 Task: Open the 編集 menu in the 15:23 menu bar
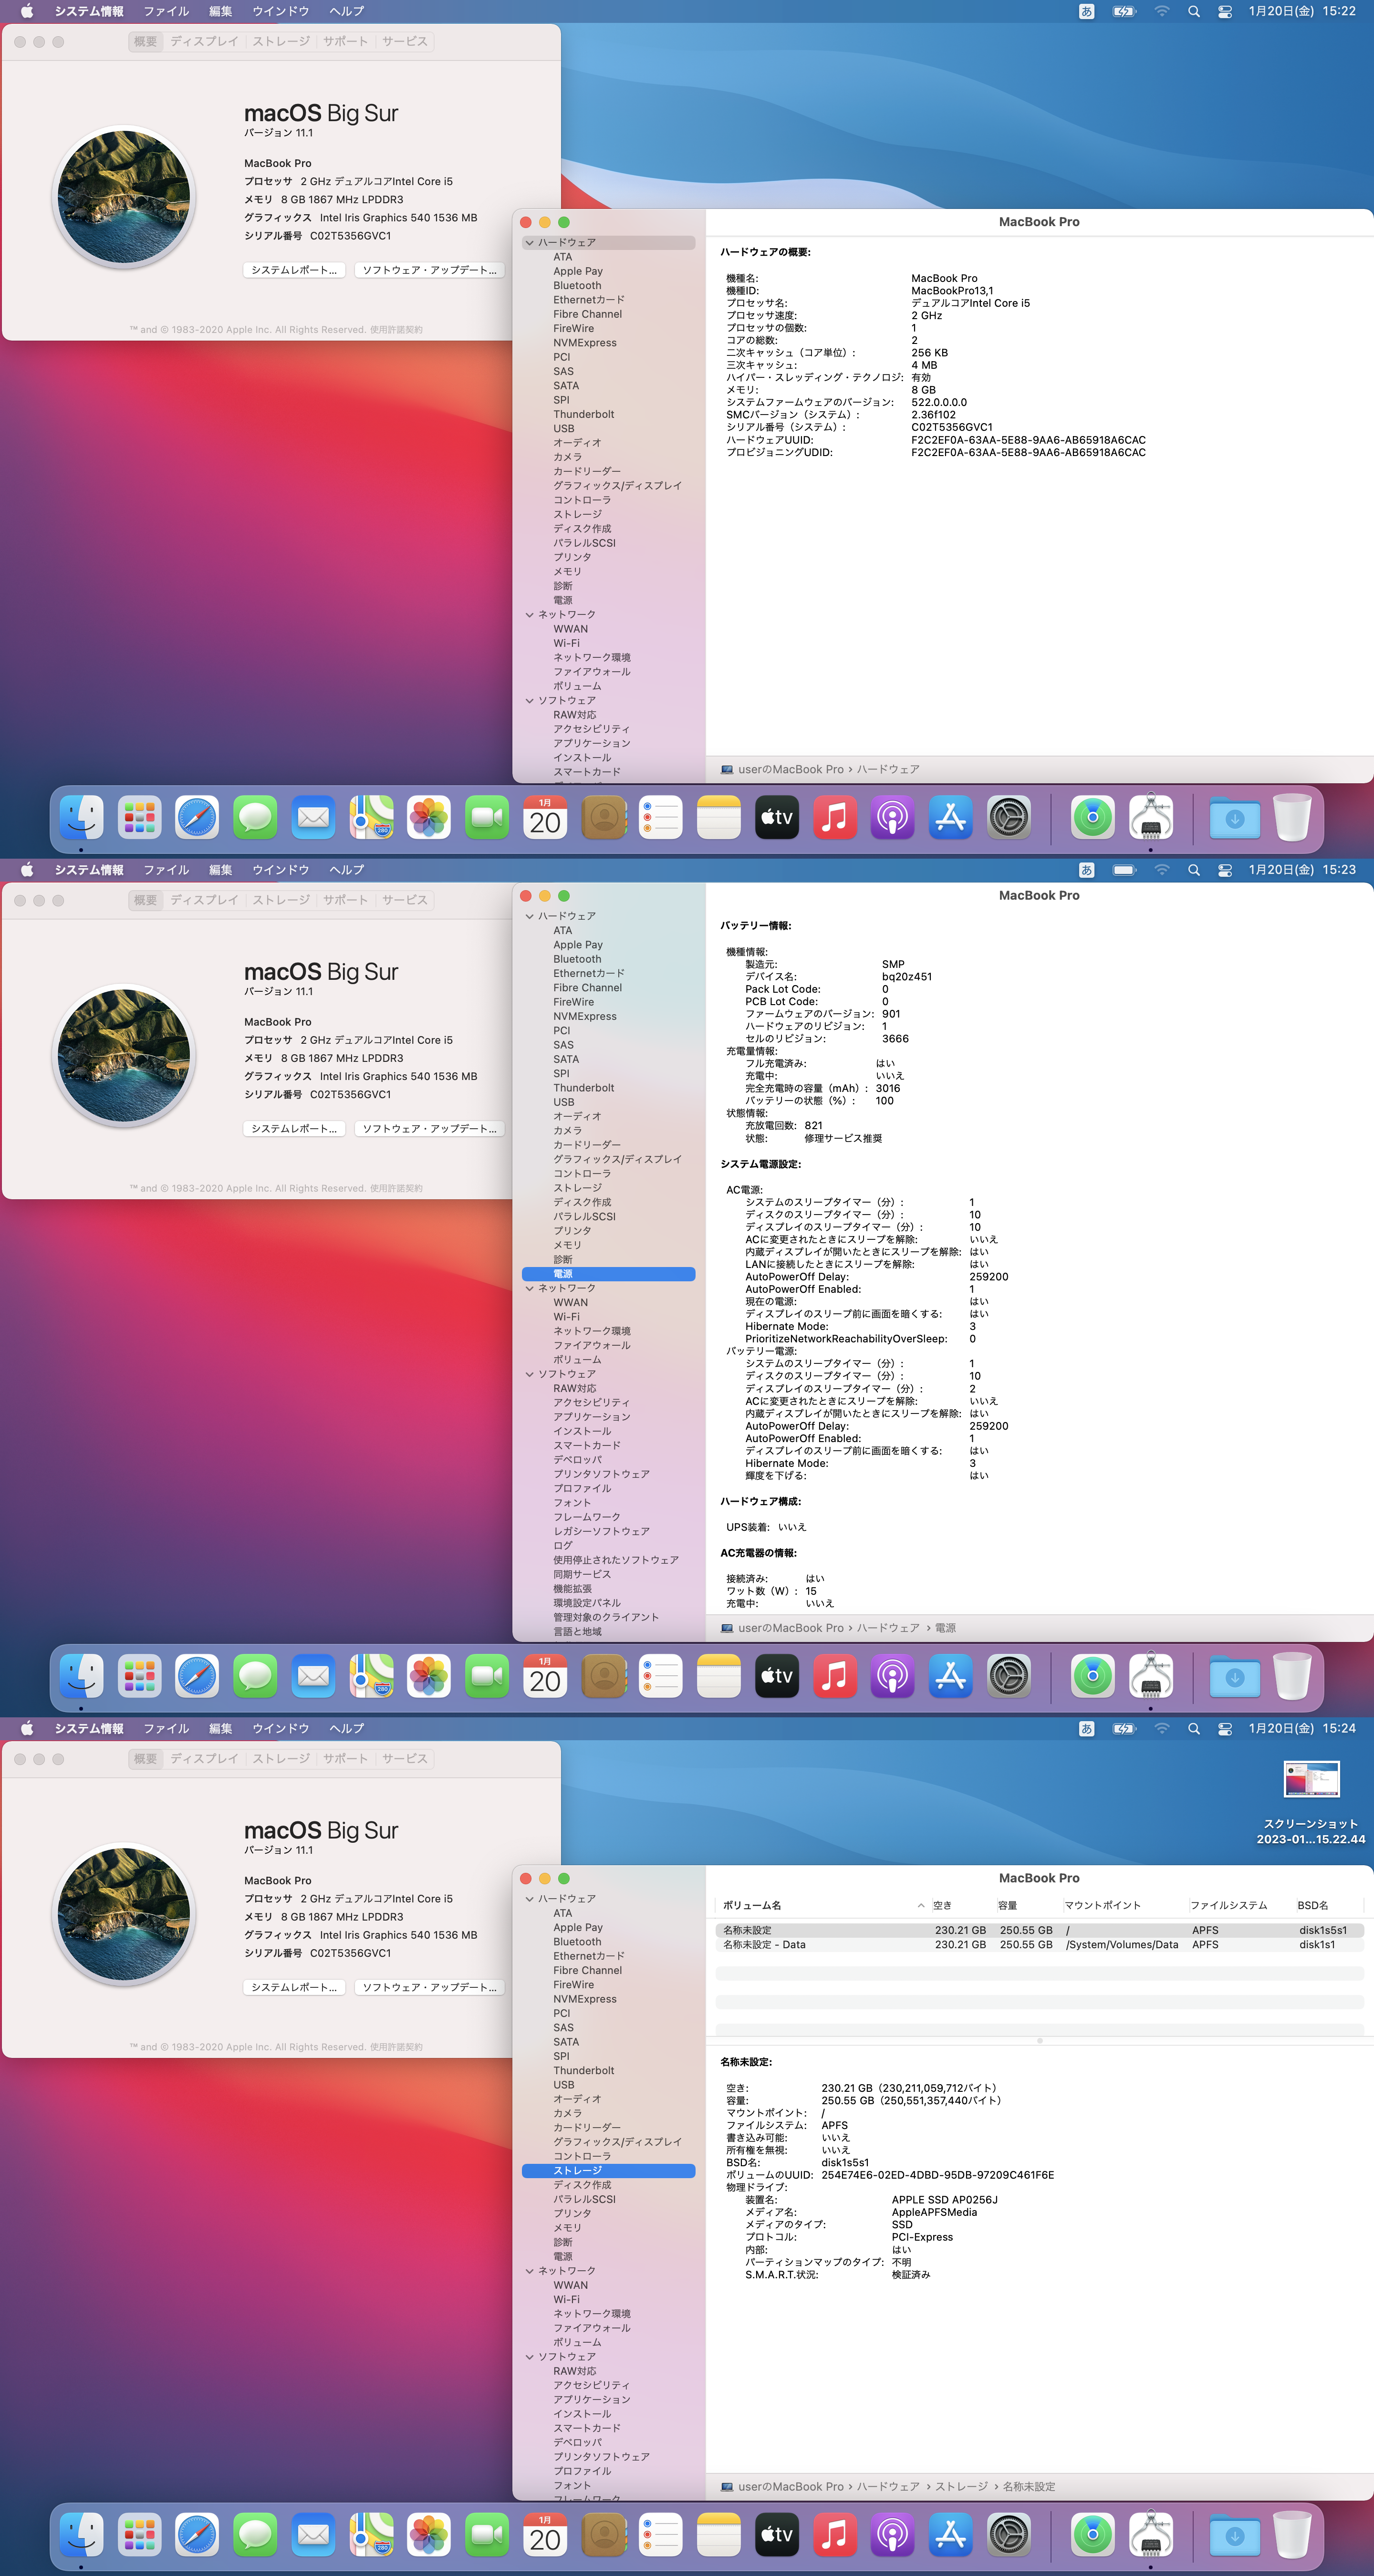[221, 870]
